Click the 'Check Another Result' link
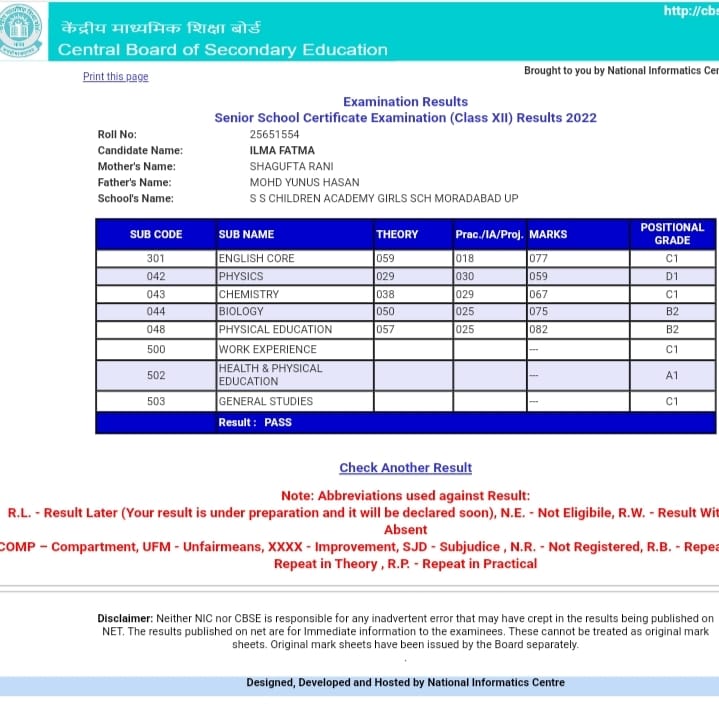Screen dimensions: 719x712 click(x=405, y=468)
